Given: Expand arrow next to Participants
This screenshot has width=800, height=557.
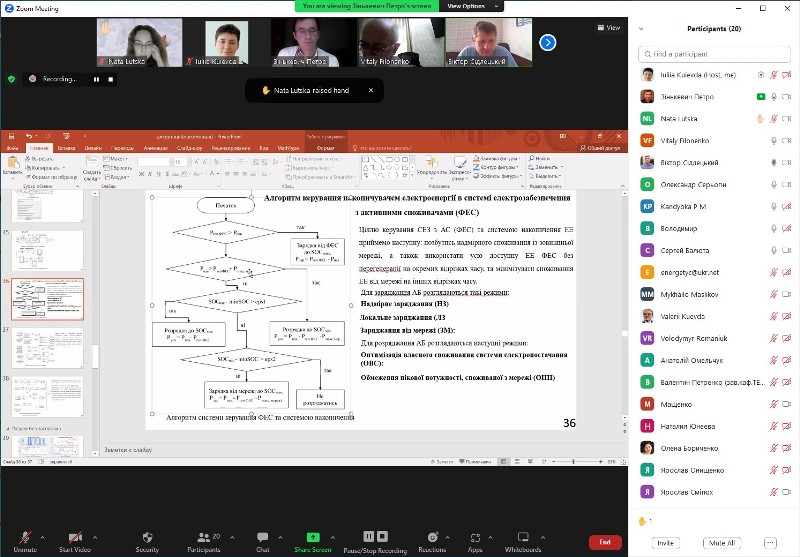Looking at the screenshot, I should (232, 537).
